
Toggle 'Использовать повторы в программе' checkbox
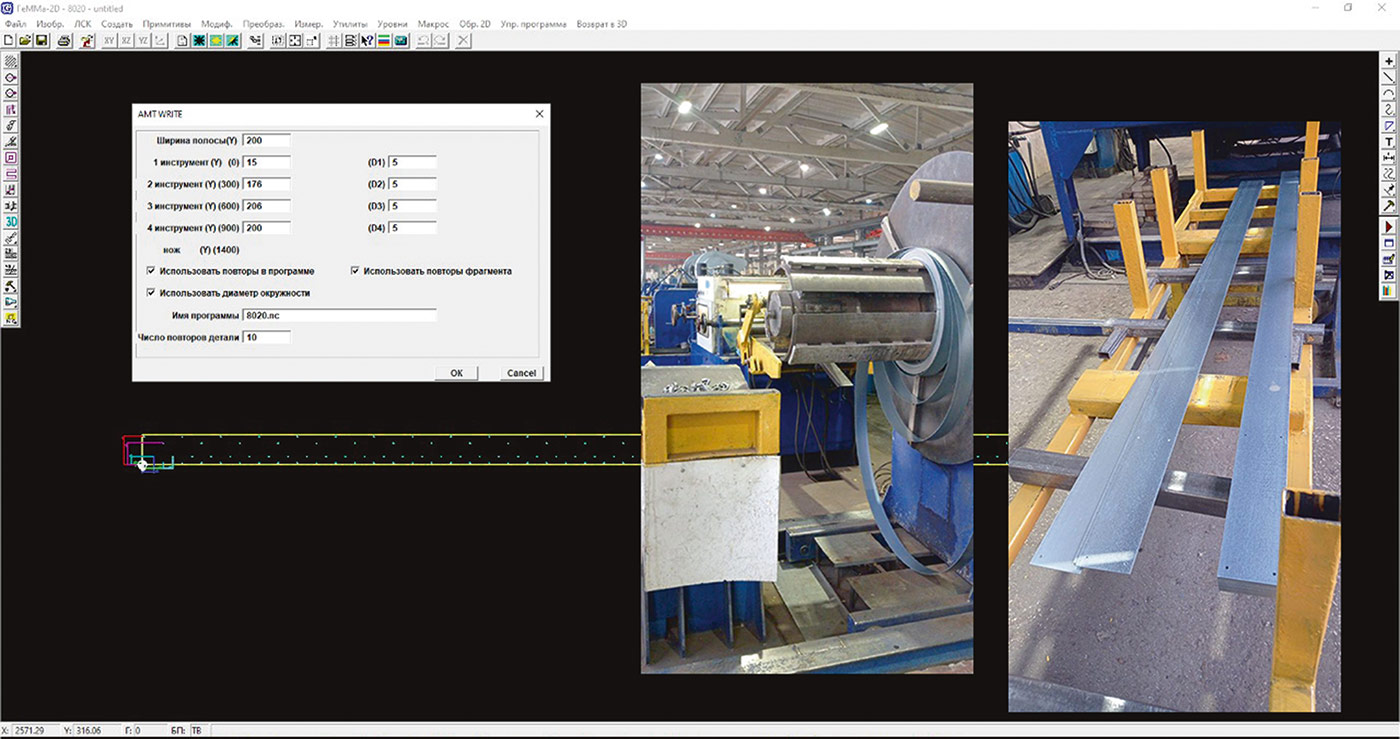click(150, 271)
